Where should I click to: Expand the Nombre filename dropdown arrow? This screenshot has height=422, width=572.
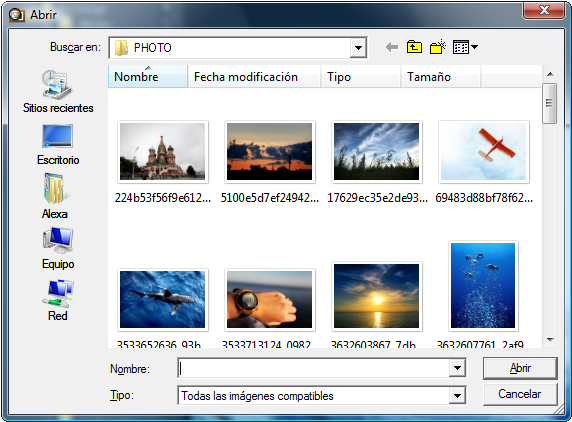pos(457,368)
